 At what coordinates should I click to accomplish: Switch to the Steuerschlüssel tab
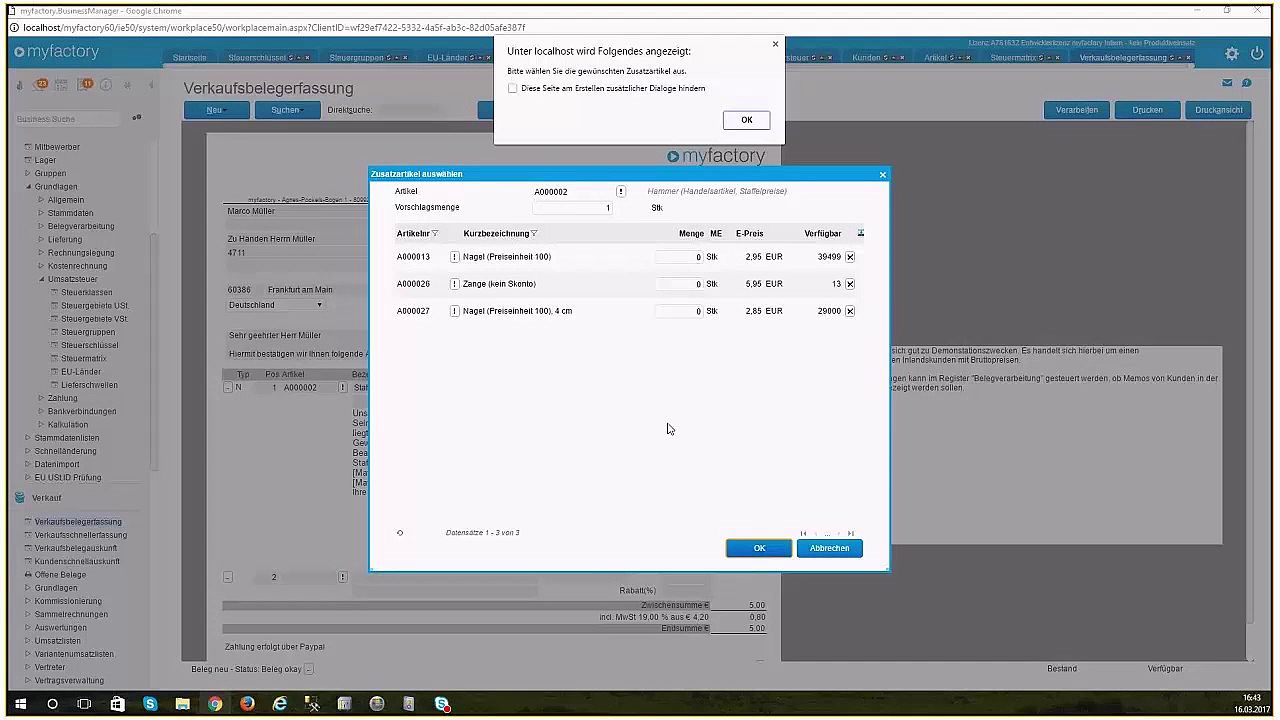pos(256,58)
